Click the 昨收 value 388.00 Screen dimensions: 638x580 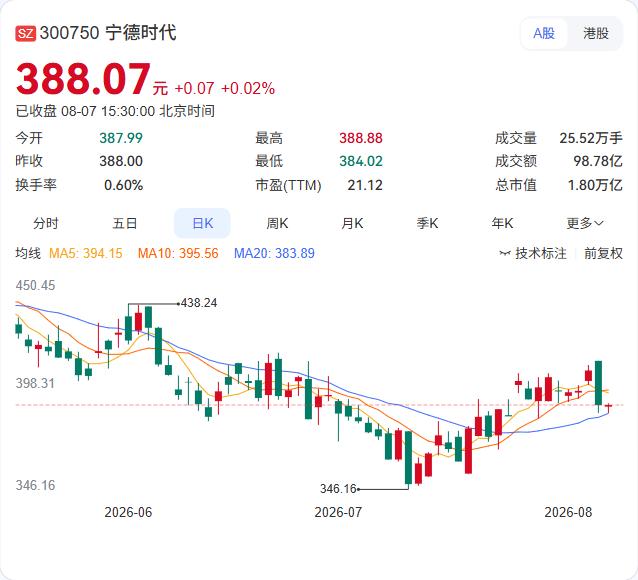(121, 161)
